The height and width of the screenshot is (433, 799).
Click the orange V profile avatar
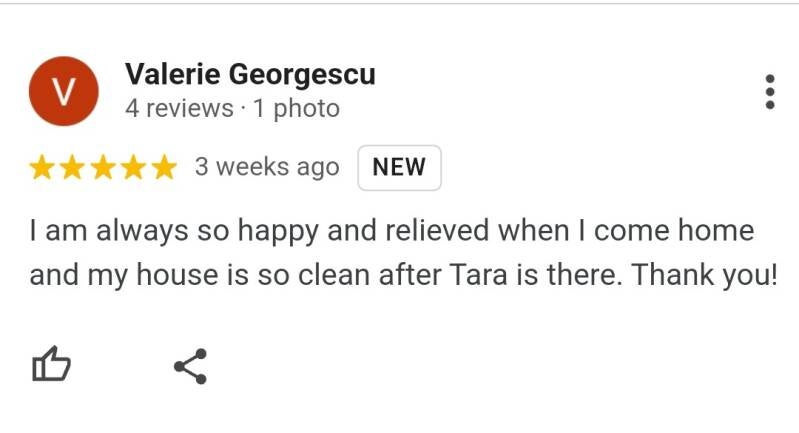pyautogui.click(x=63, y=92)
